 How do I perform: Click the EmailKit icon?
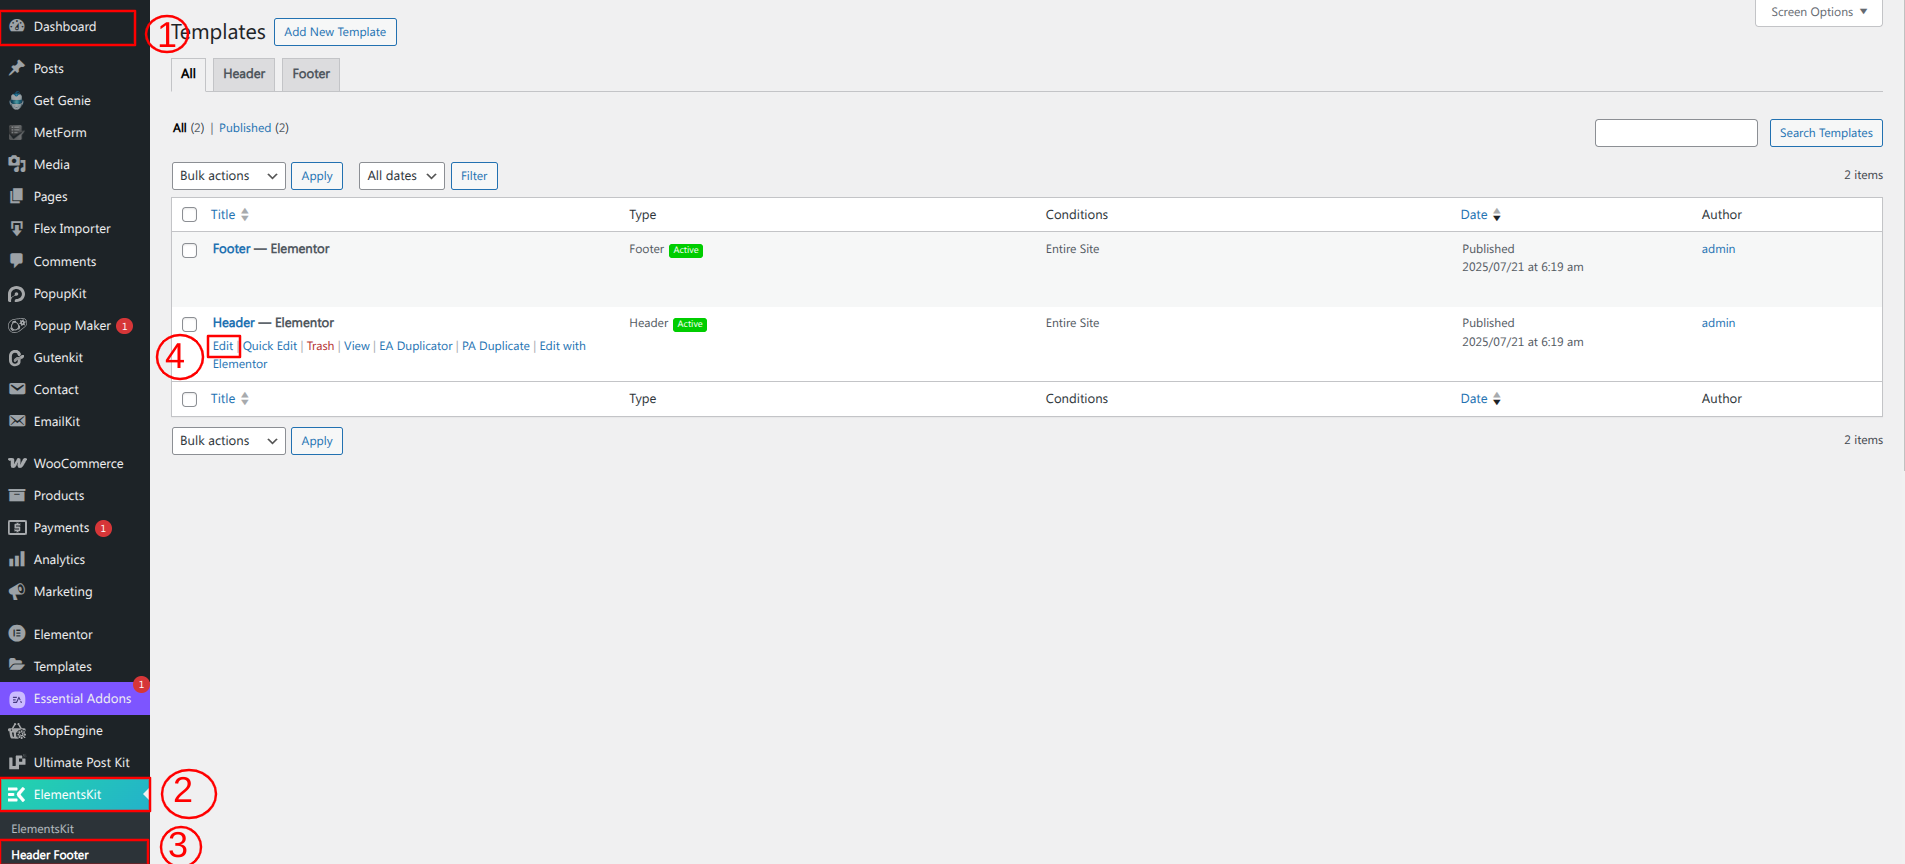17,421
